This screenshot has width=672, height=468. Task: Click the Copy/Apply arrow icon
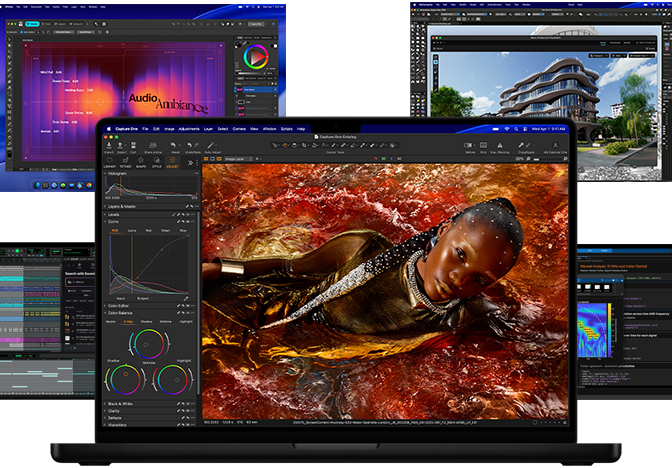[521, 145]
